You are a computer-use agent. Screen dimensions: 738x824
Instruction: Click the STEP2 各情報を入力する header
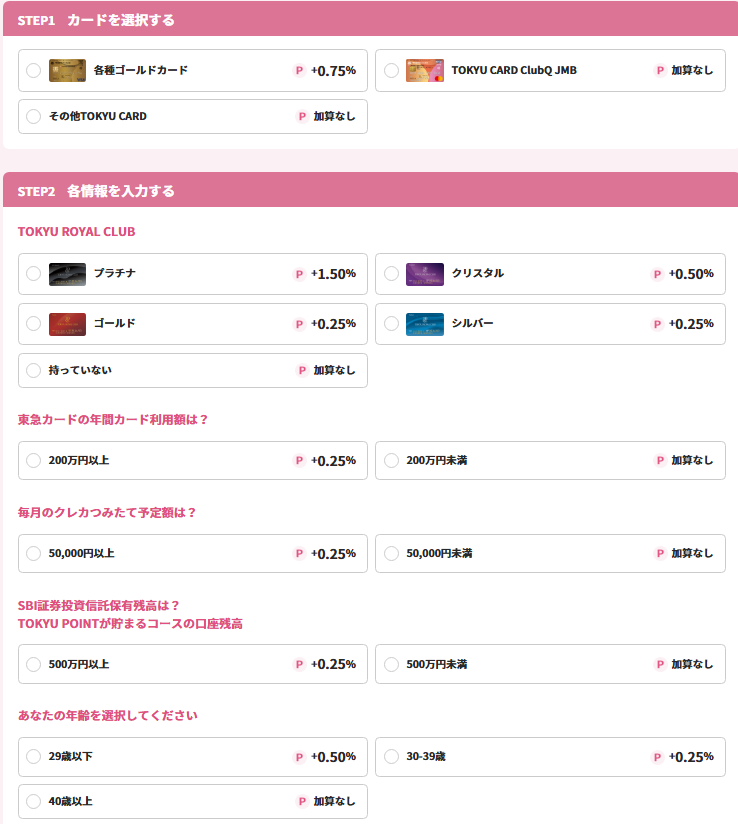pos(371,190)
